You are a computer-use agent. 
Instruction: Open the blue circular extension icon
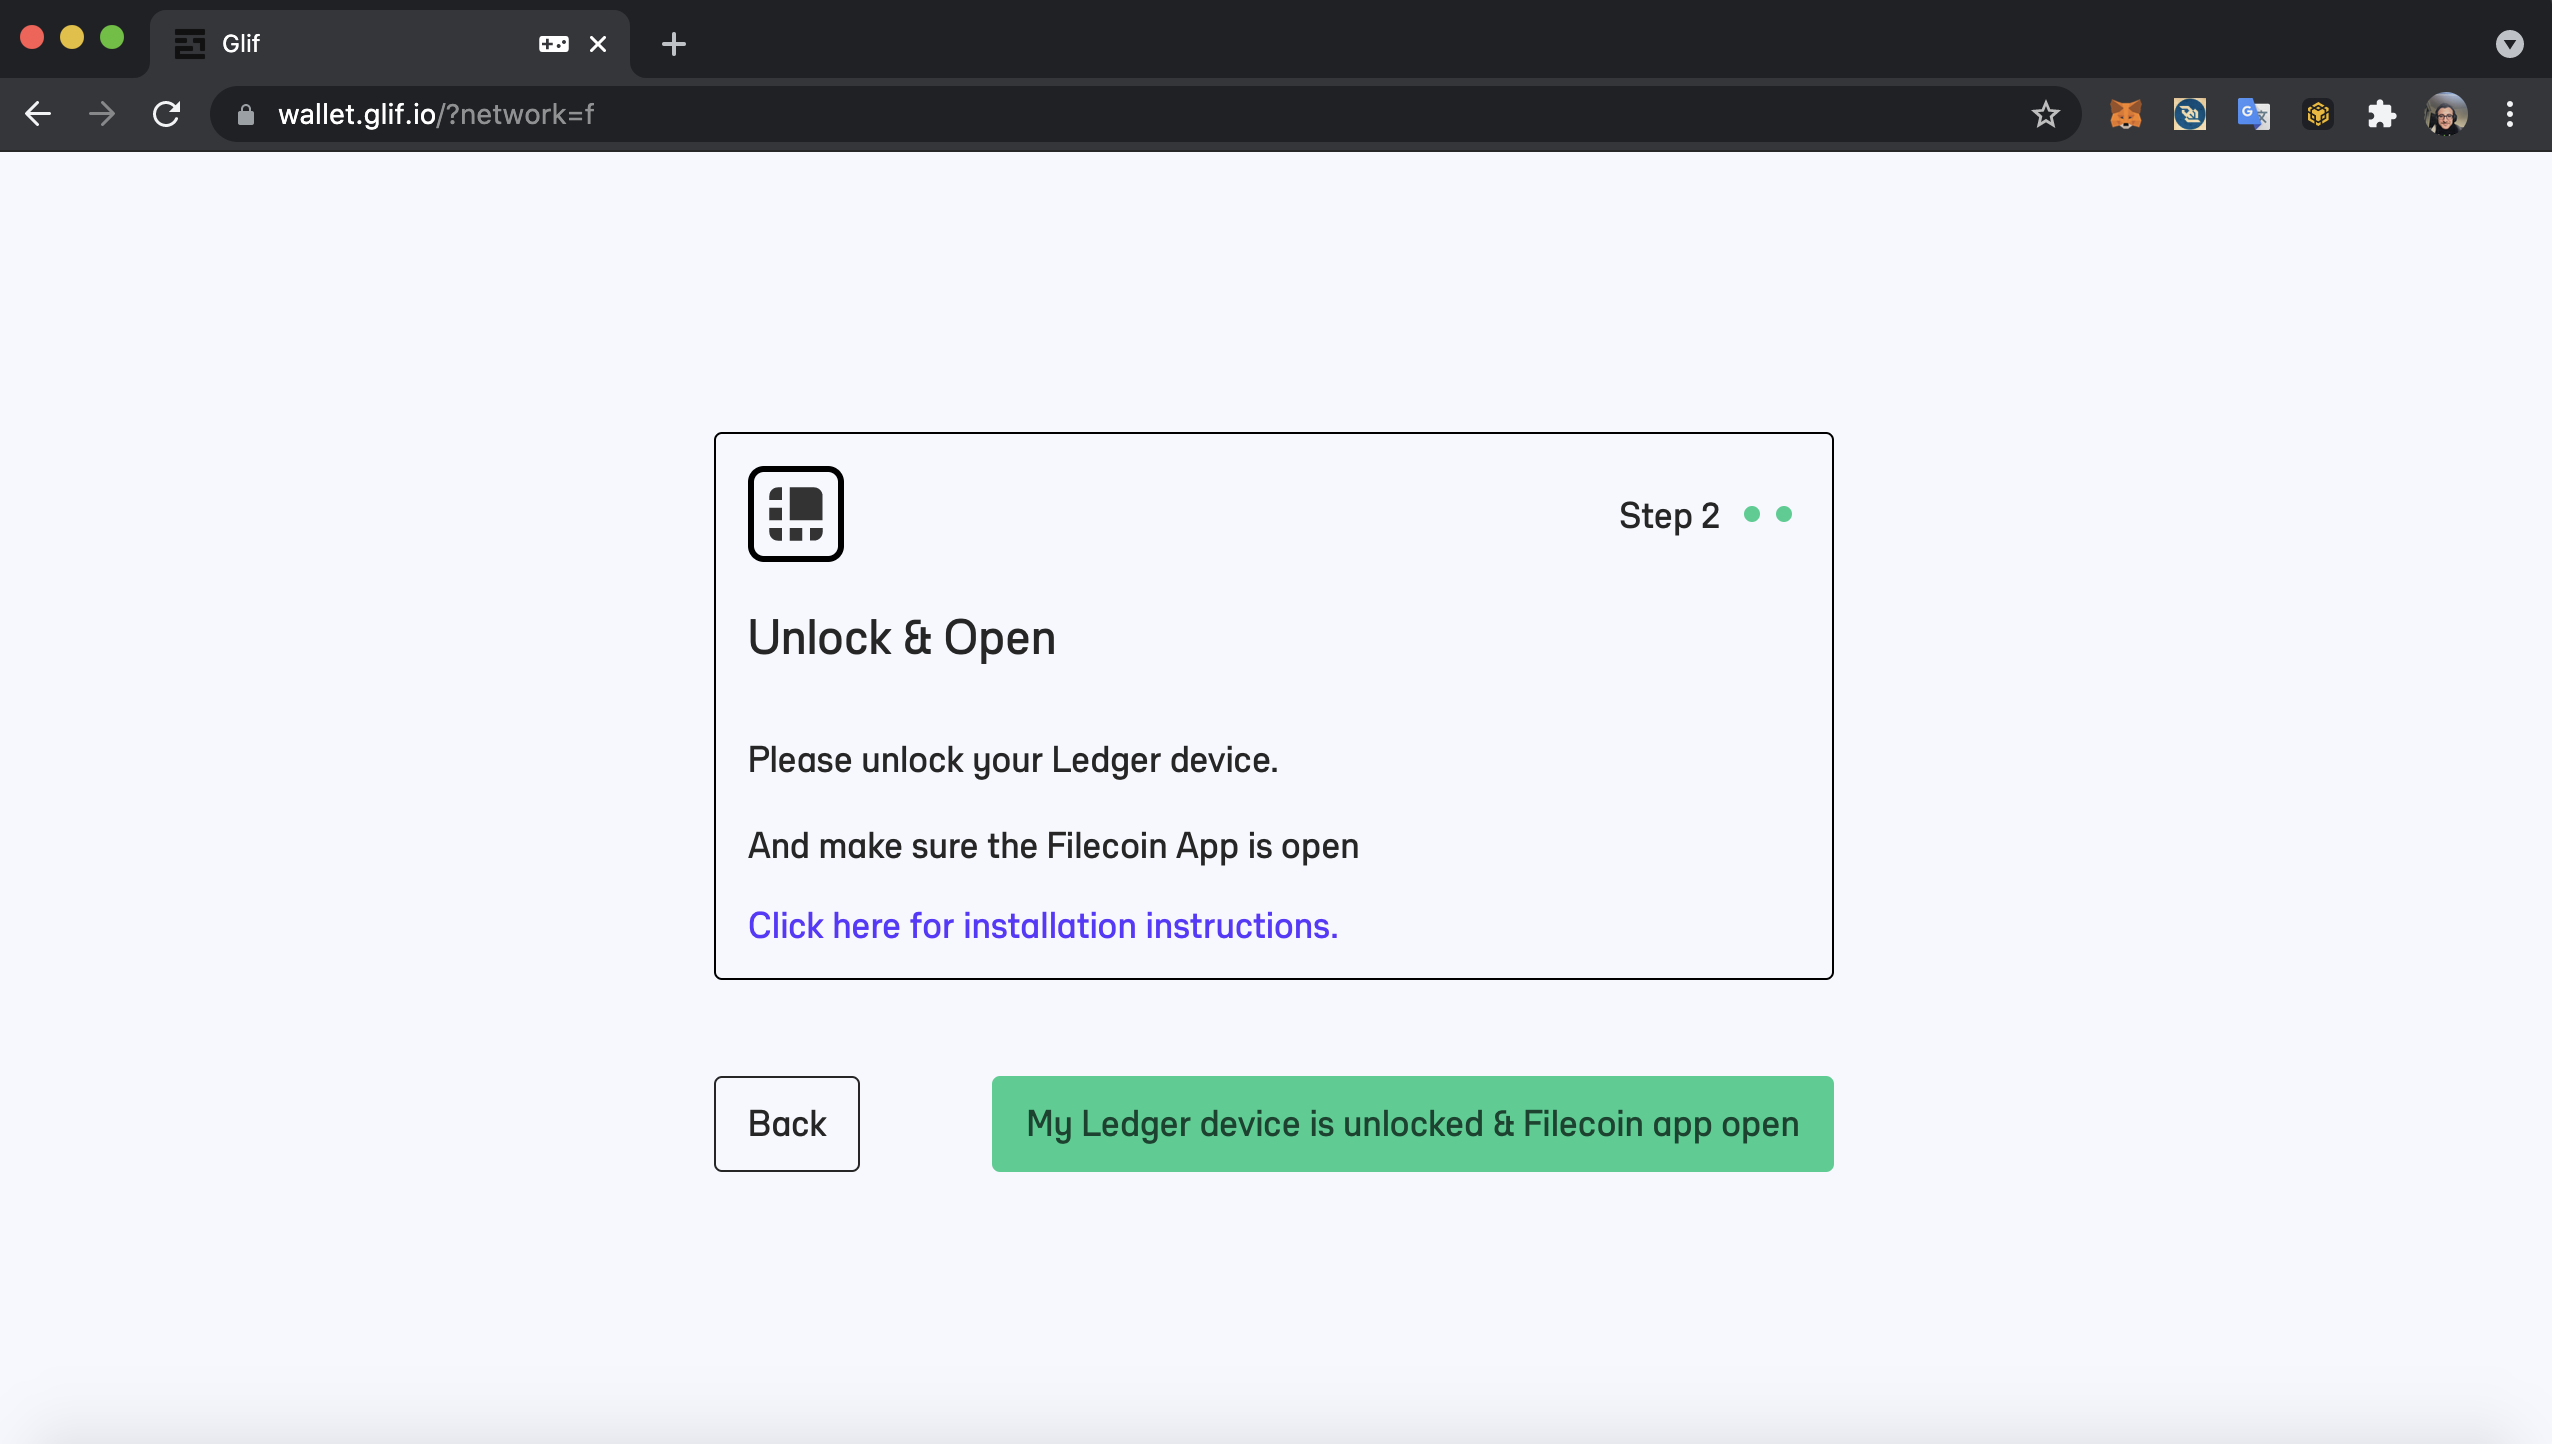pos(2190,114)
